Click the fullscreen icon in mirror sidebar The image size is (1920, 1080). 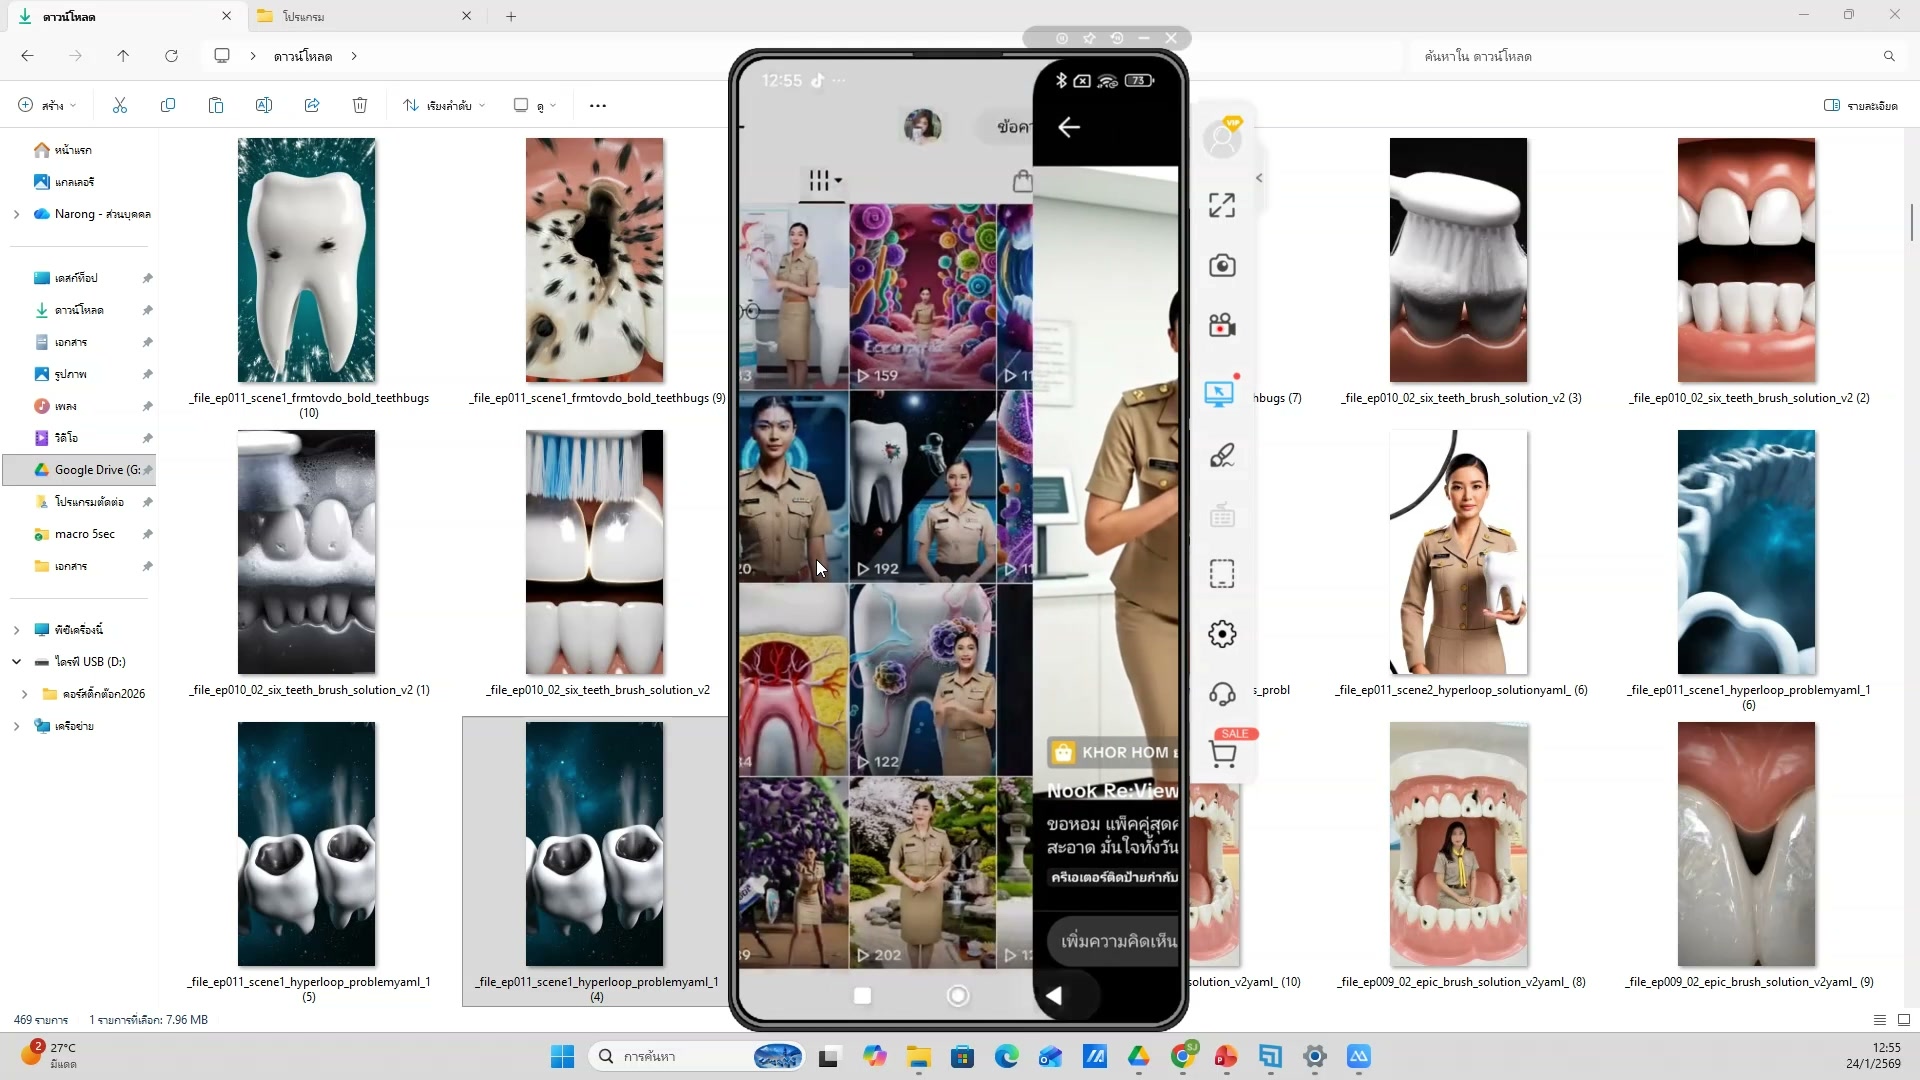pos(1221,205)
